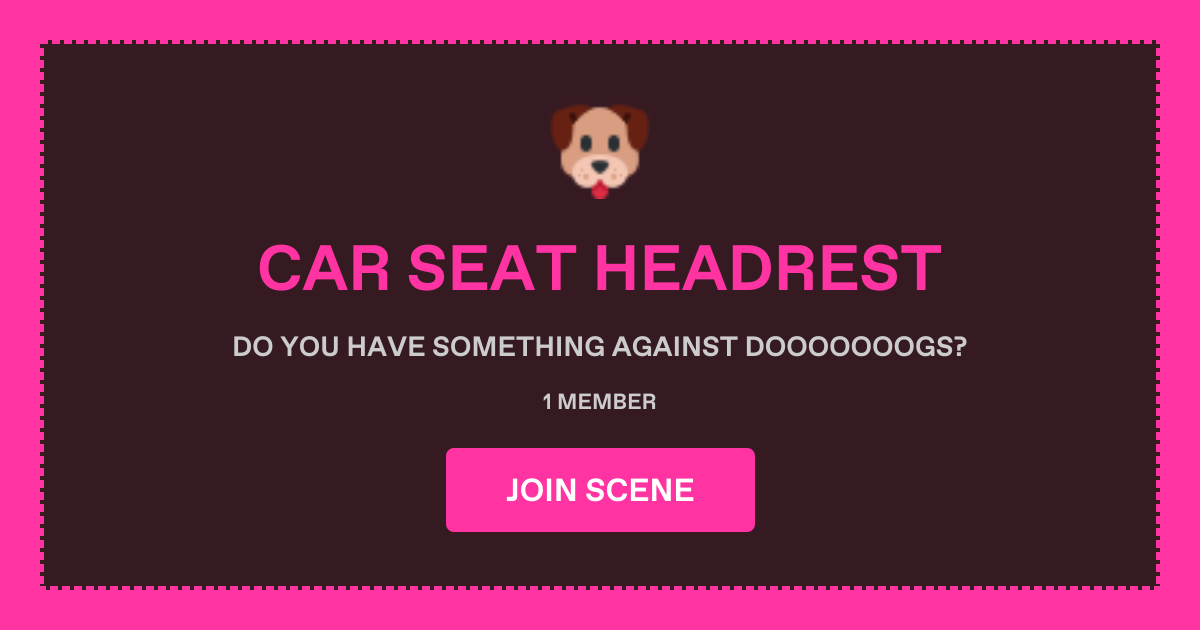This screenshot has width=1200, height=630.
Task: Click the word DOOOOOOOGS? in the tagline
Action: pyautogui.click(x=856, y=348)
